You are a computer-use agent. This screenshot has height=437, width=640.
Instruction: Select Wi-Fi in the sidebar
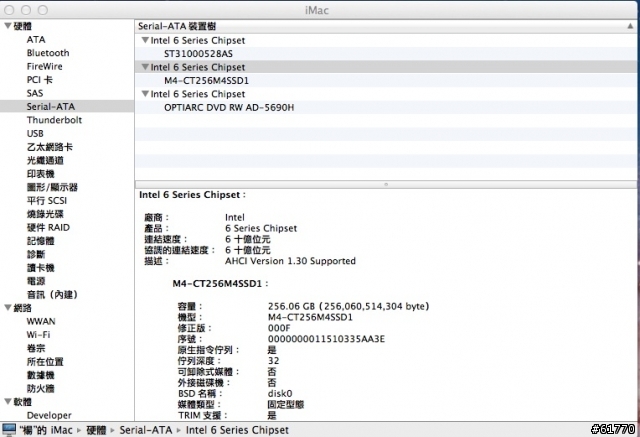point(38,335)
